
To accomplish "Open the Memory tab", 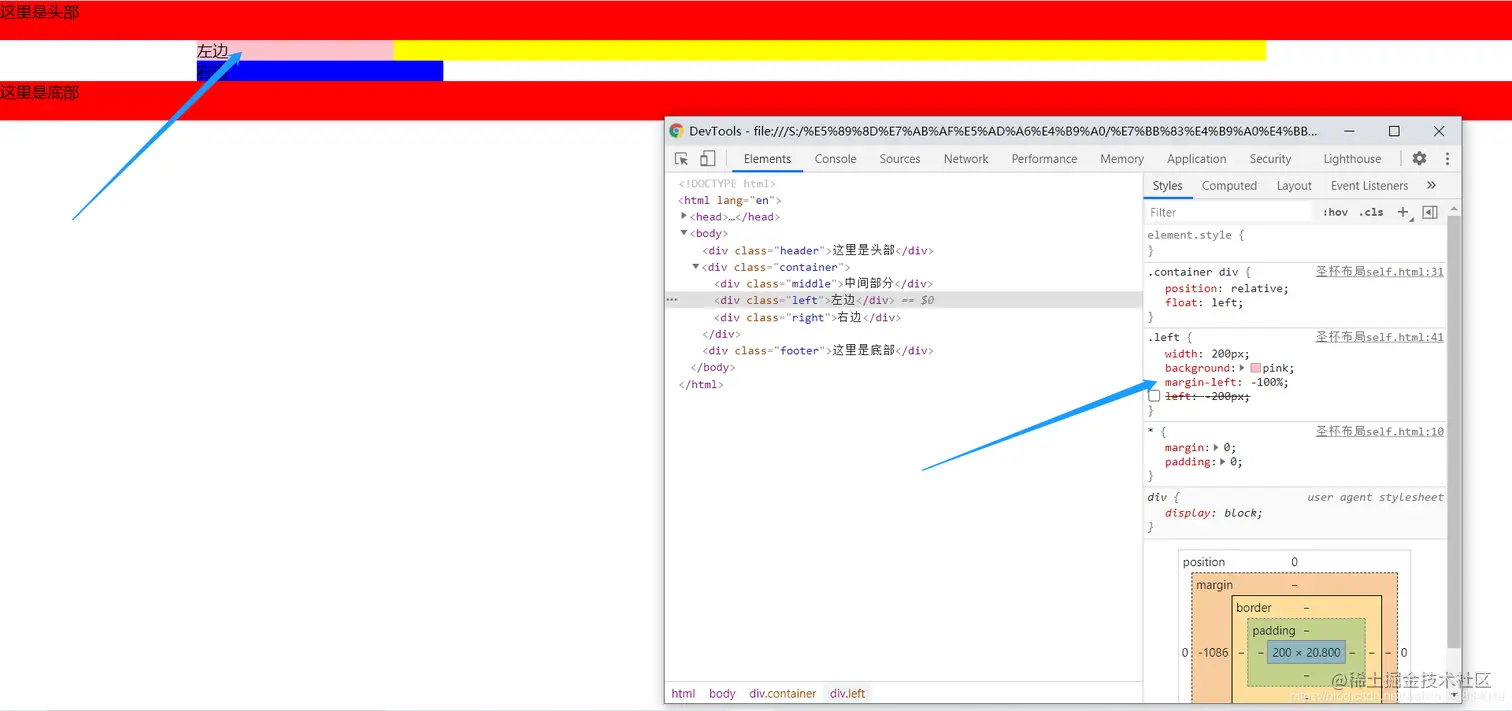I will pos(1122,159).
